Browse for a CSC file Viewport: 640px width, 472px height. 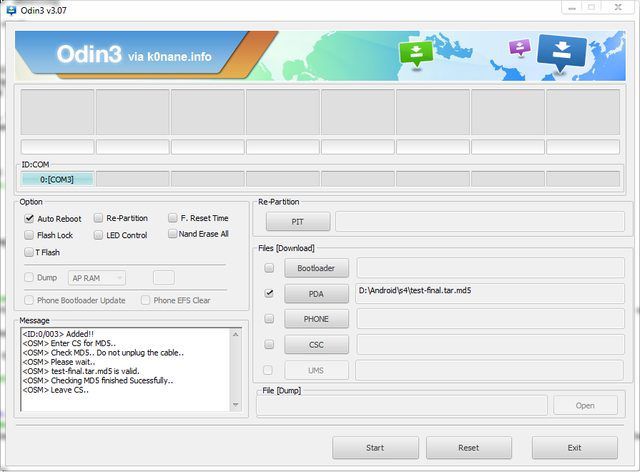coord(316,345)
